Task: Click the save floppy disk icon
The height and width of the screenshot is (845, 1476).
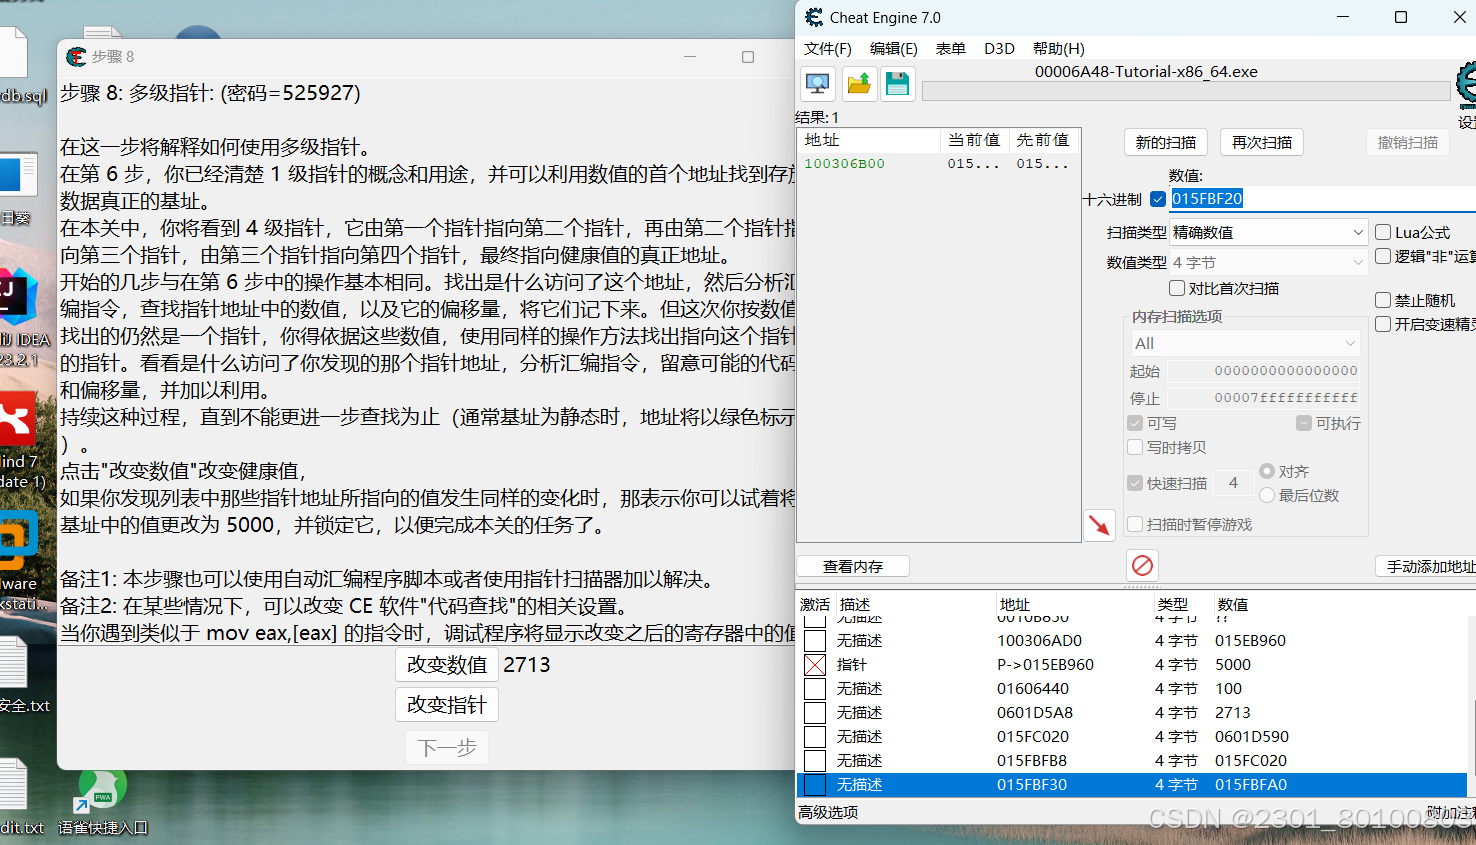Action: click(x=898, y=84)
